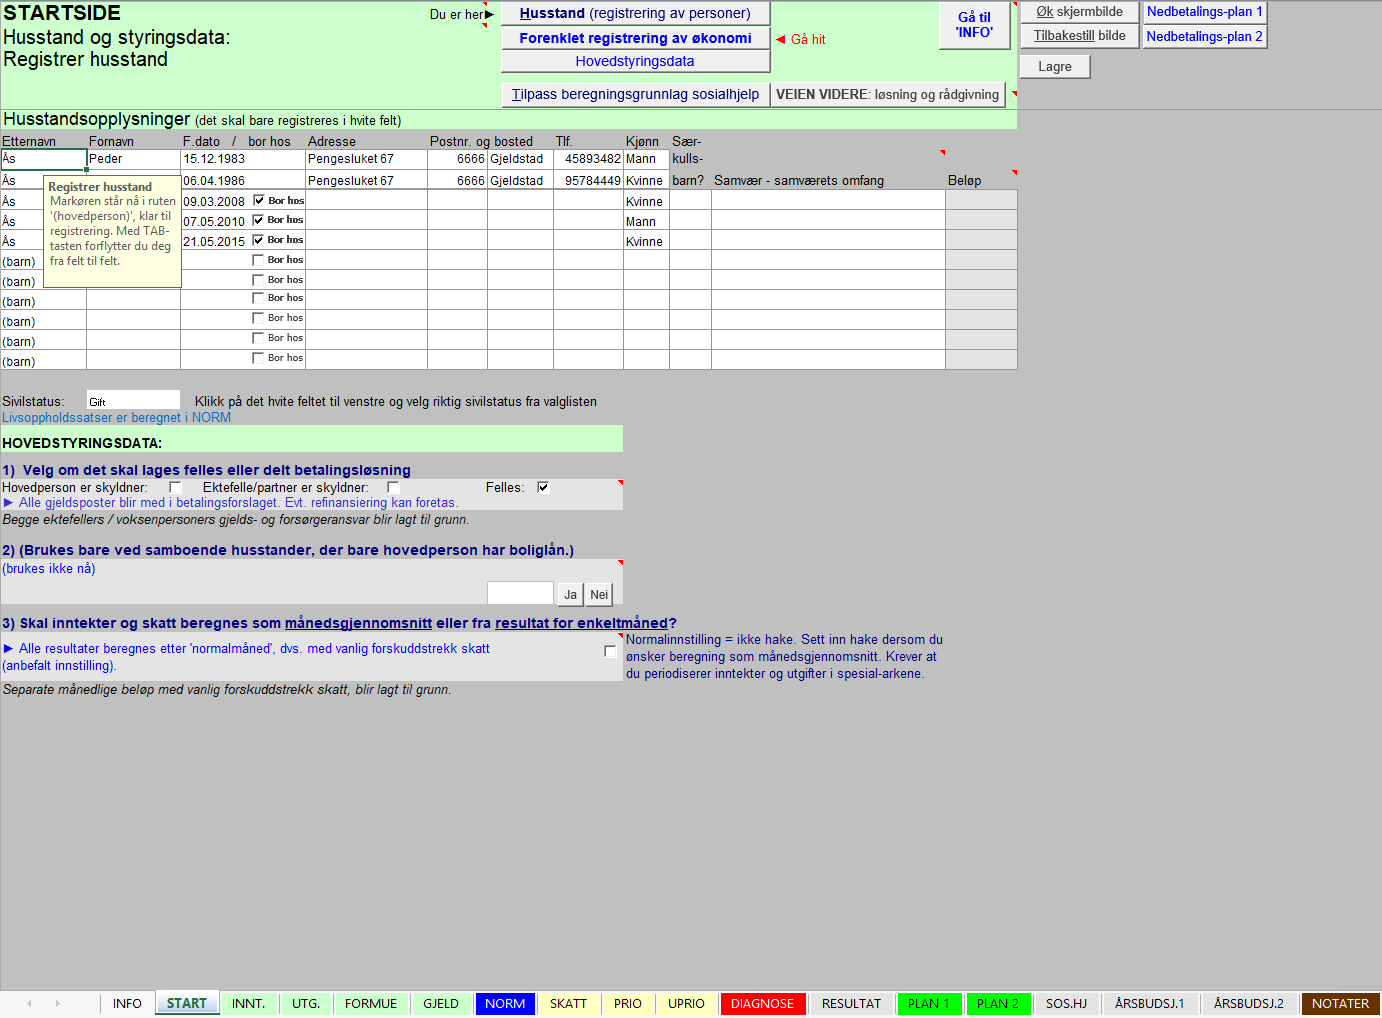Select phone number cell 95784449
The width and height of the screenshot is (1382, 1018).
click(588, 181)
